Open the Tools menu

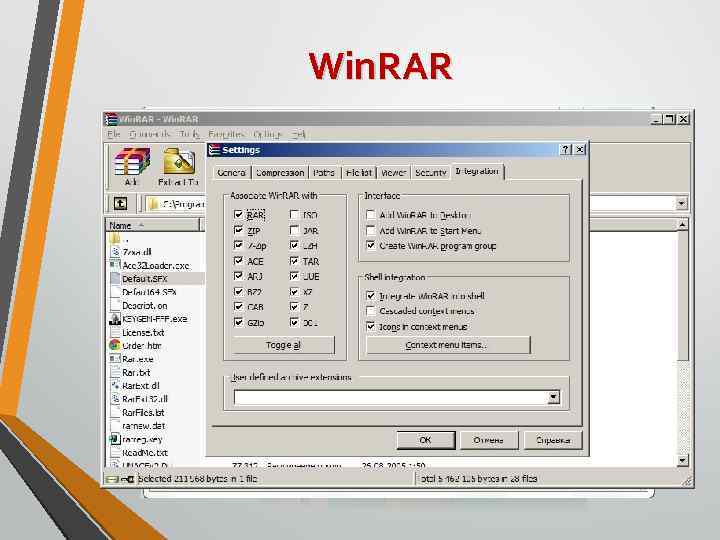(x=189, y=134)
